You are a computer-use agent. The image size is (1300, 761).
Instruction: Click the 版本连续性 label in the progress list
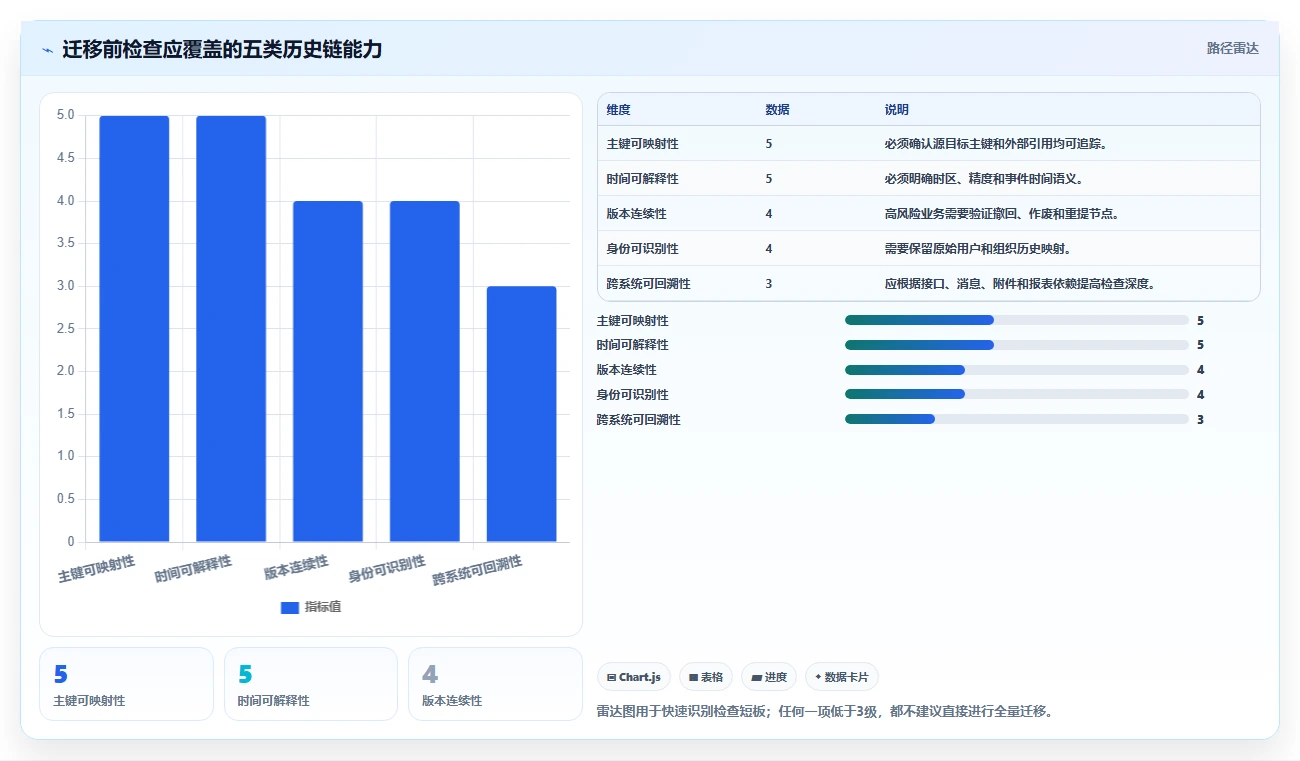627,370
